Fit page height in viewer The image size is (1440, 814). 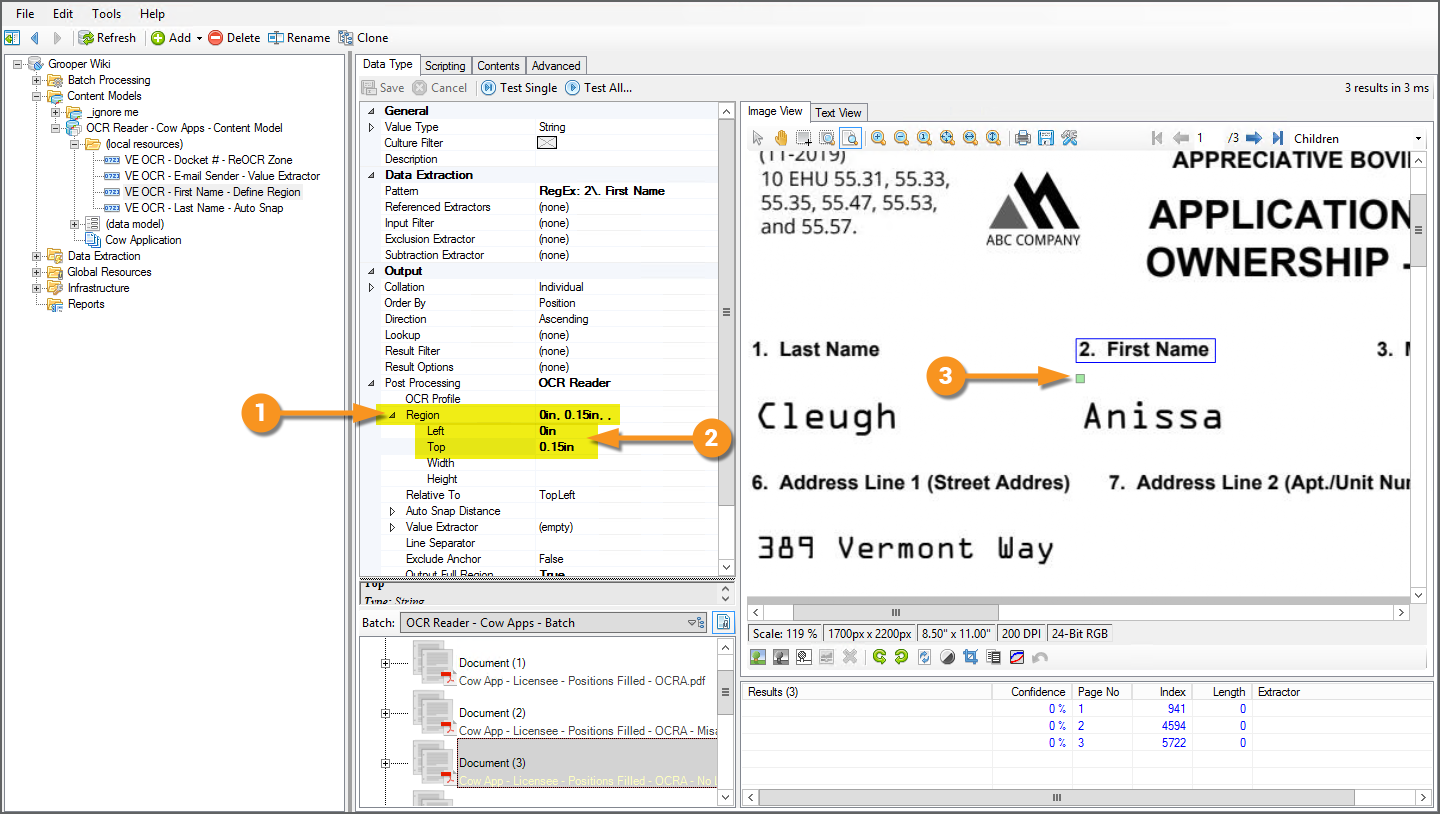tap(993, 138)
